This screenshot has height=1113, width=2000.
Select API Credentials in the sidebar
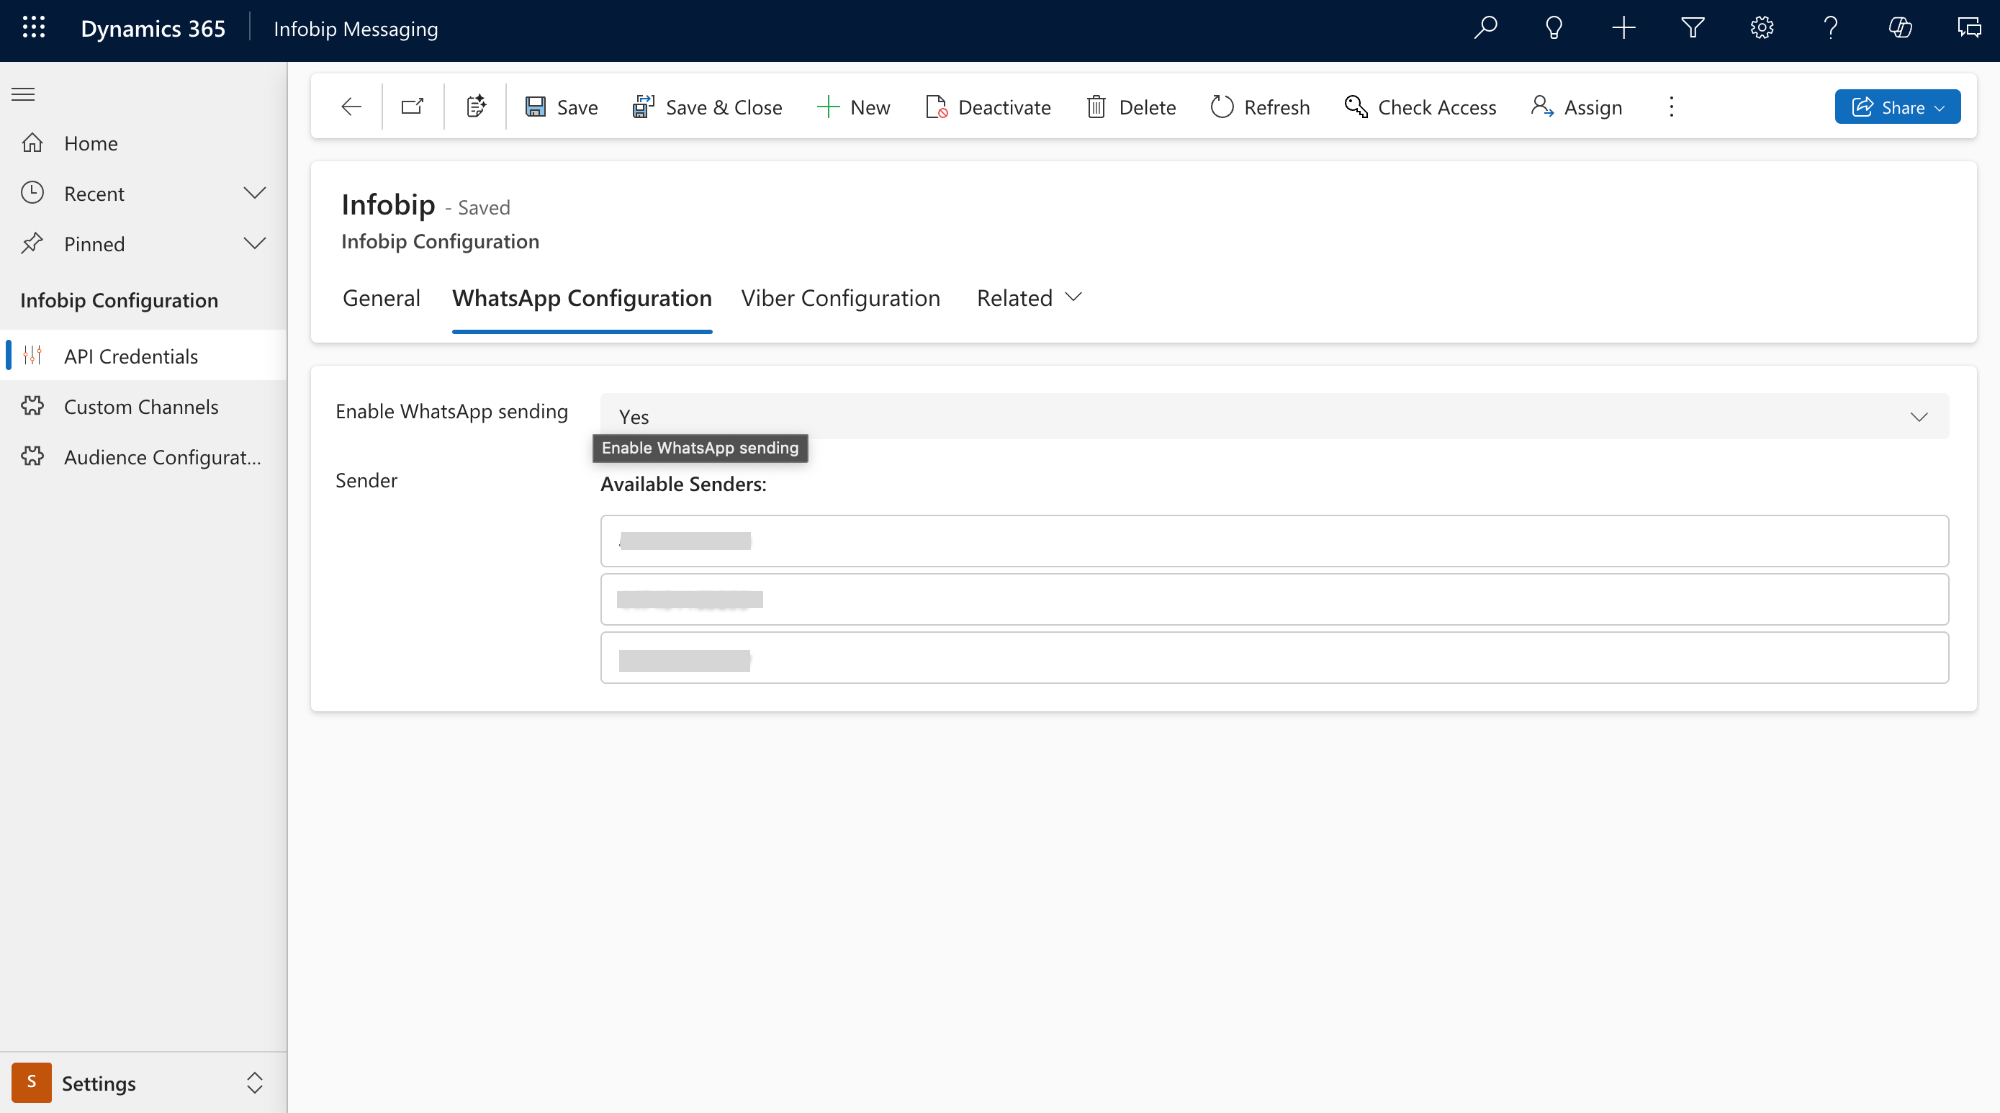pos(143,356)
